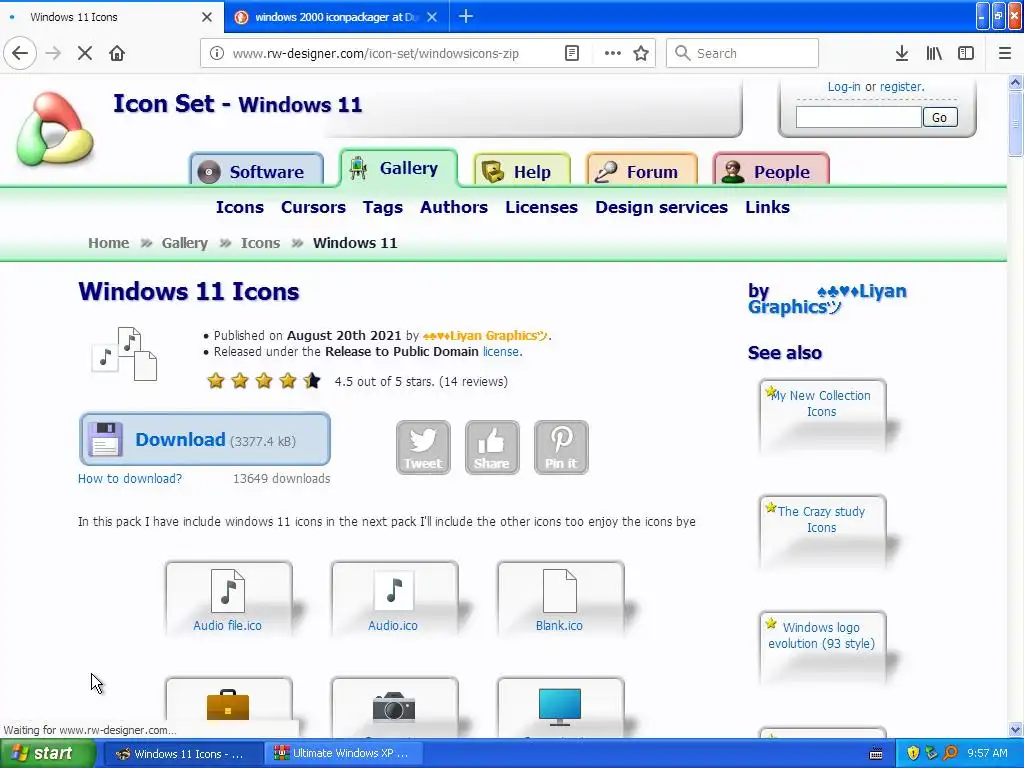This screenshot has width=1024, height=768.
Task: Open the camera icon thumbnail
Action: [394, 707]
